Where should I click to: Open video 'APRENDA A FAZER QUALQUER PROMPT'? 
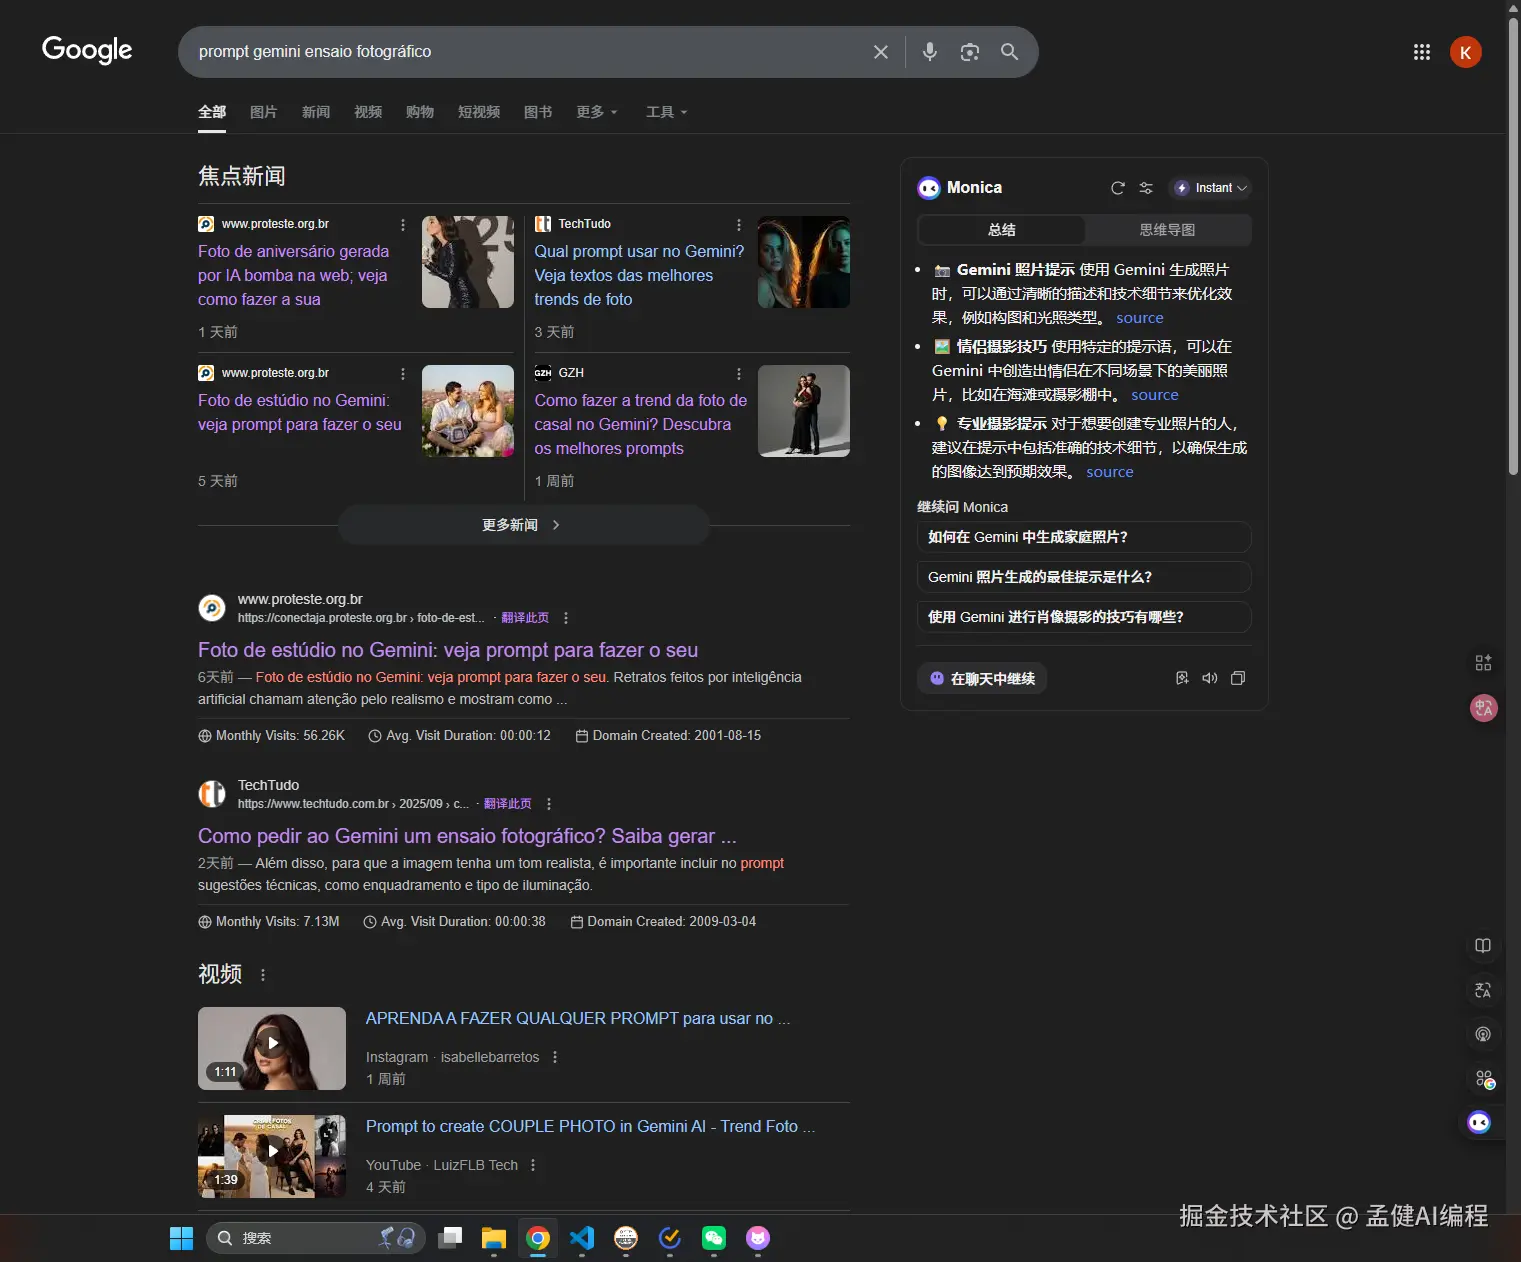(x=578, y=1018)
